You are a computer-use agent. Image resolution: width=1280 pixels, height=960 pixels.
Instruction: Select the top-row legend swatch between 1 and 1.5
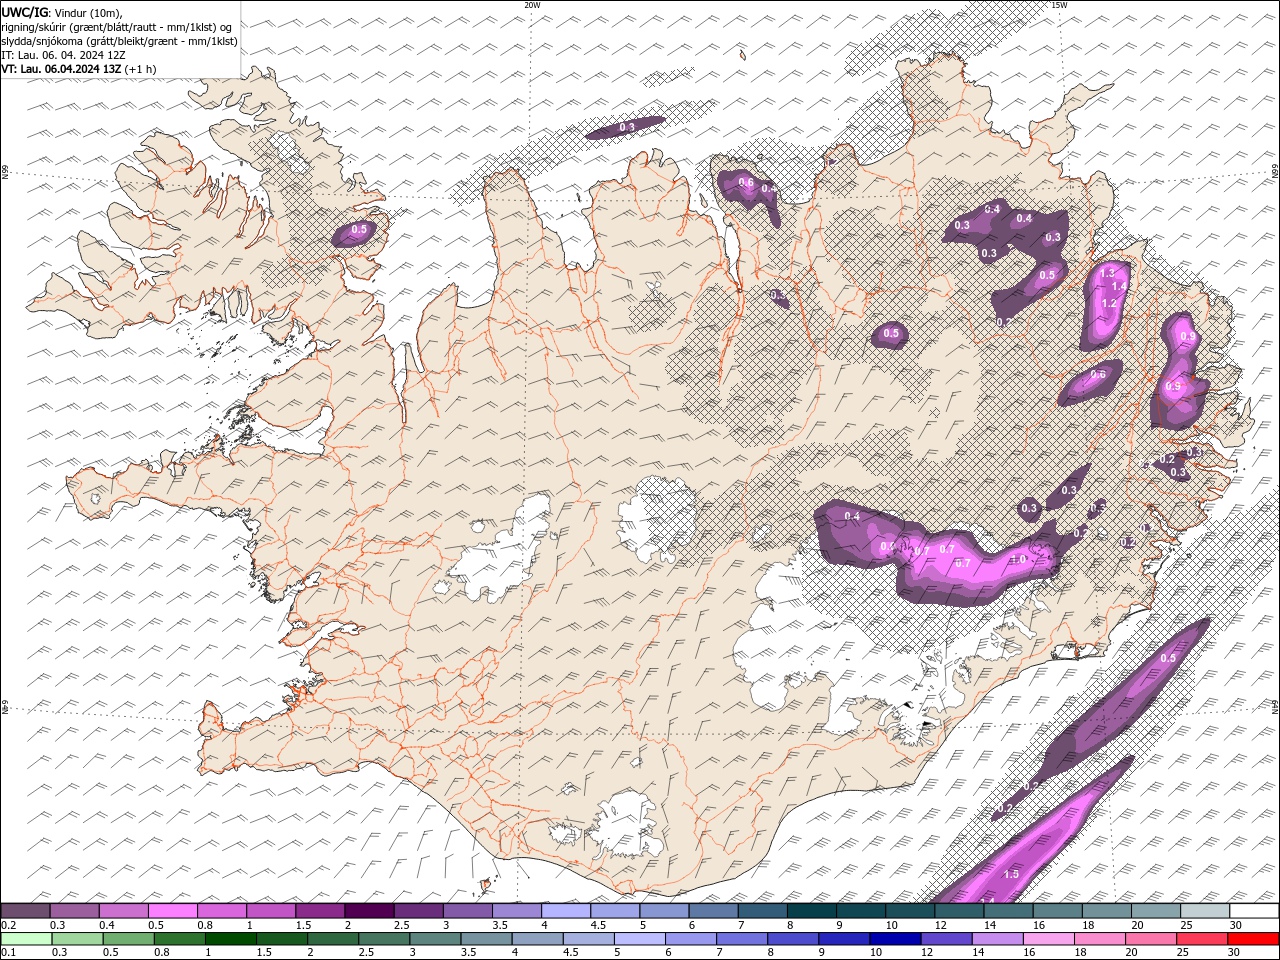click(271, 911)
